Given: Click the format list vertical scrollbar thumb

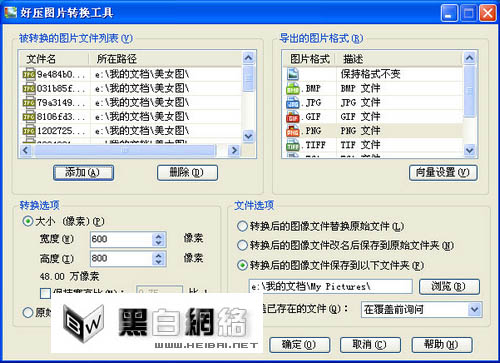Looking at the screenshot, I should 469,91.
